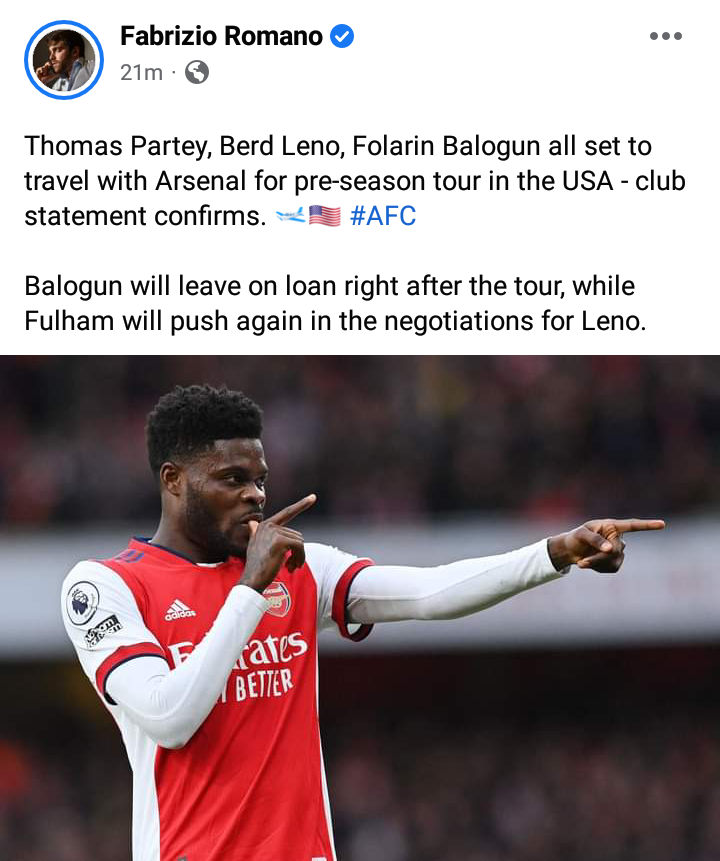Viewport: 720px width, 861px height.
Task: Click the Premier League sleeve badge
Action: 83,603
